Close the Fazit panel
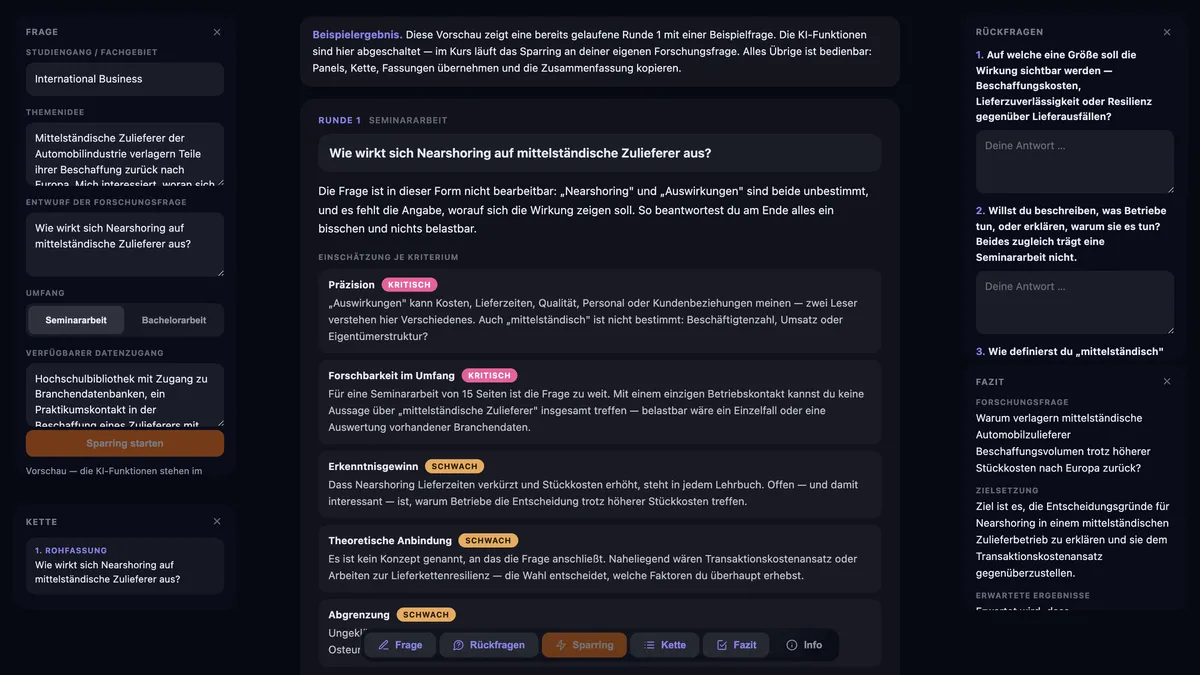1200x675 pixels. tap(1167, 382)
